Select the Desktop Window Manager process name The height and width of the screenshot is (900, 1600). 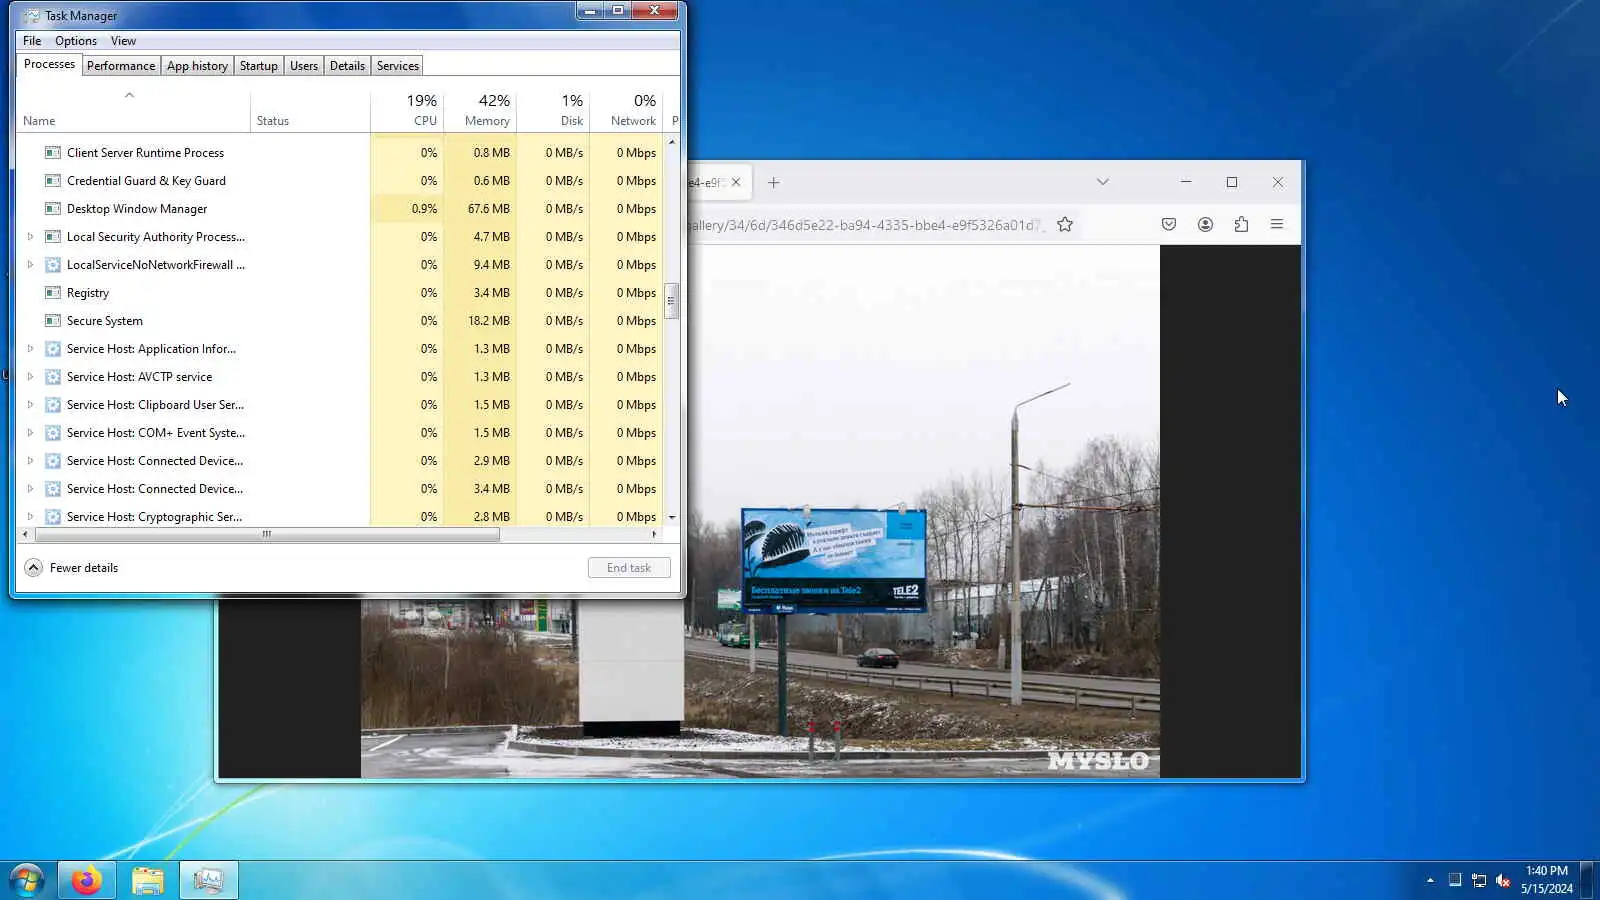(x=137, y=209)
